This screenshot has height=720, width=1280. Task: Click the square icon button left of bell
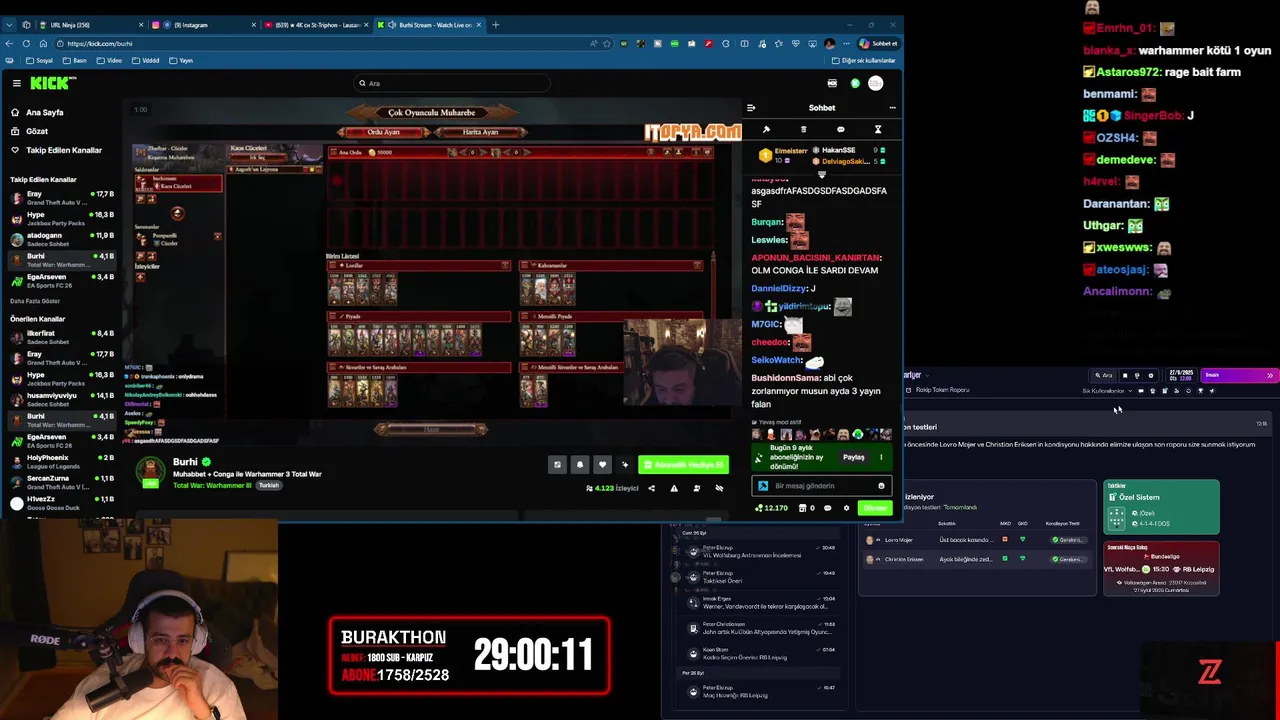(x=557, y=464)
